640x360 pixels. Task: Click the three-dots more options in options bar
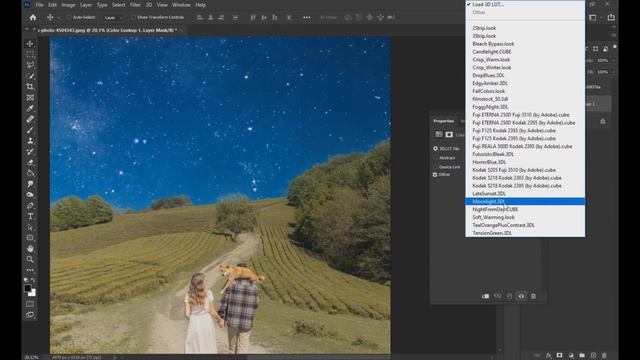point(307,18)
